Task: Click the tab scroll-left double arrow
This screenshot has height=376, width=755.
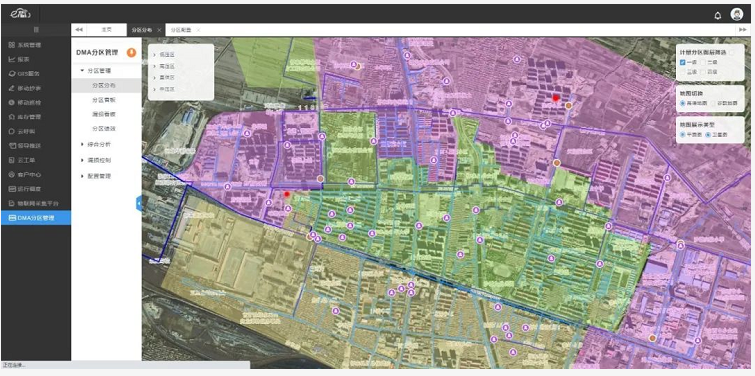Action: tap(79, 30)
